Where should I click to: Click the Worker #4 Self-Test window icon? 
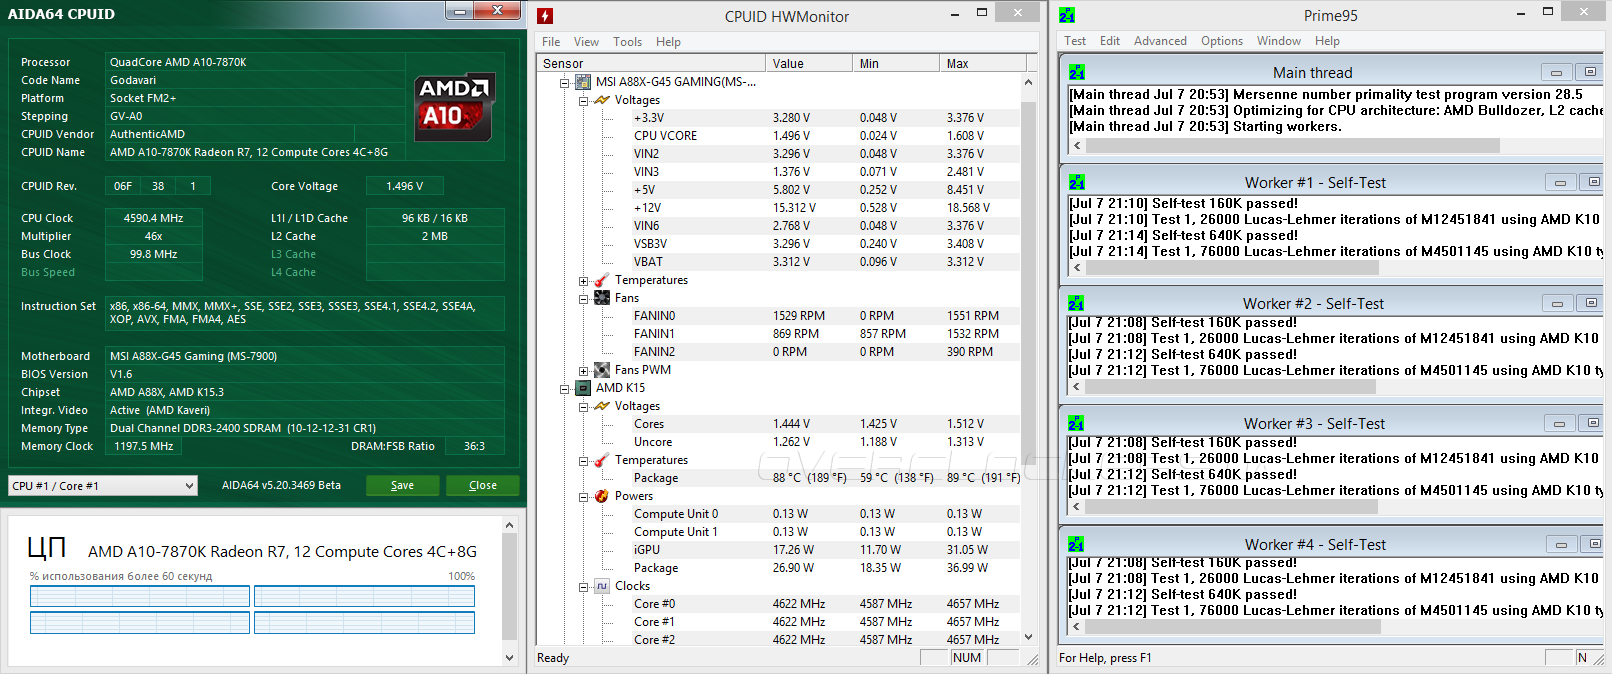pyautogui.click(x=1077, y=545)
